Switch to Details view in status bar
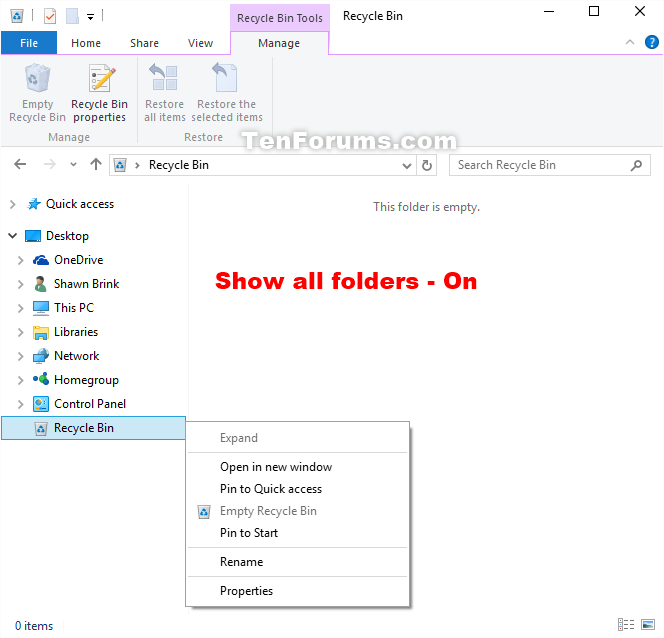The width and height of the screenshot is (664, 638). click(x=626, y=624)
